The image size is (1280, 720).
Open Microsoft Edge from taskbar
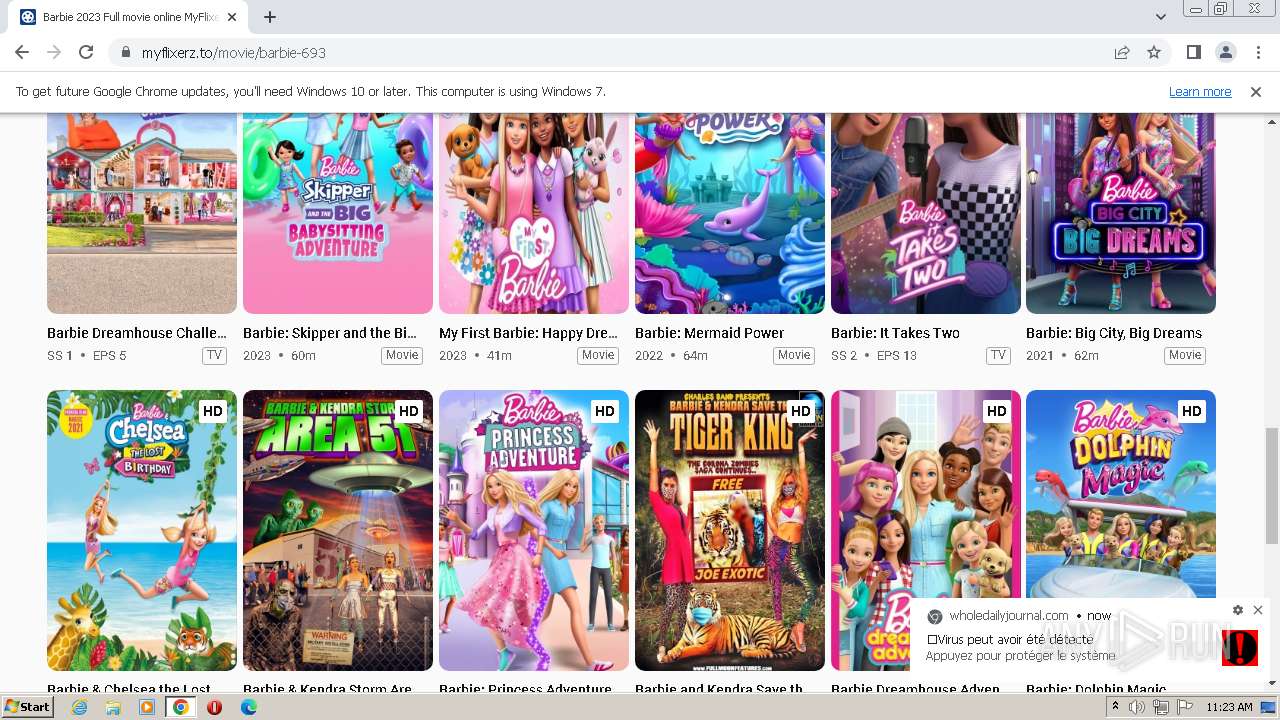point(249,707)
